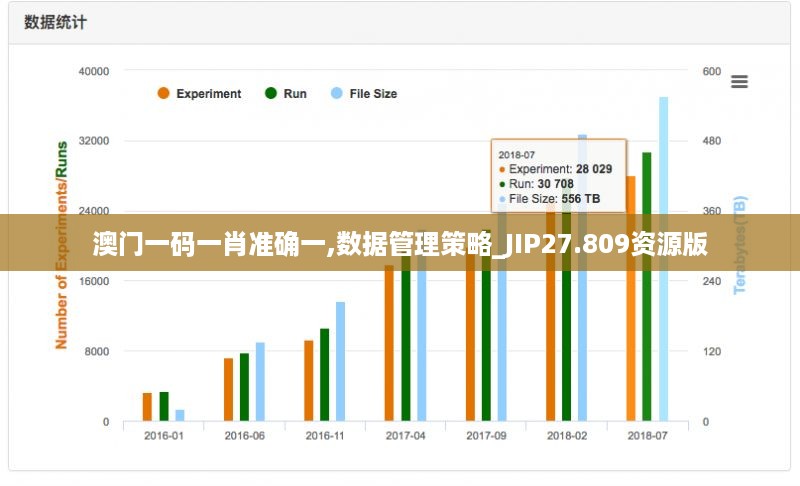Click the green Run legend dot
The image size is (800, 486).
[270, 93]
